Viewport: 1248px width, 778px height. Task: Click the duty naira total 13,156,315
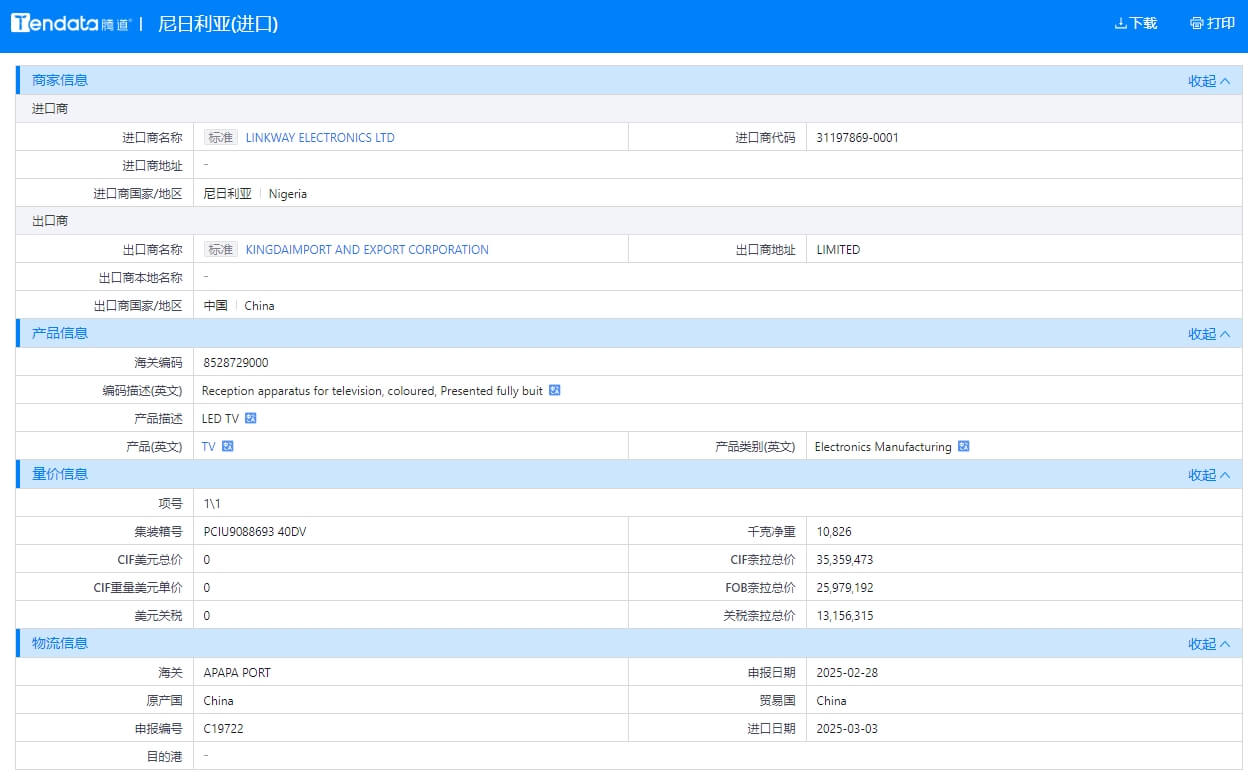845,616
